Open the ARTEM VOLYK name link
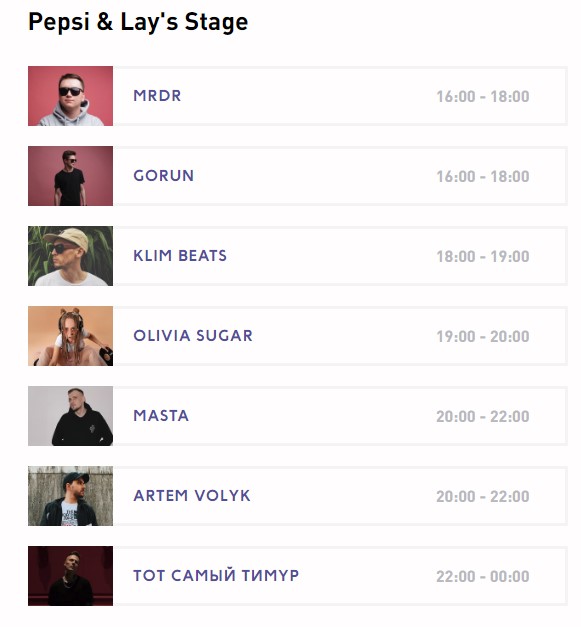This screenshot has height=627, width=581. tap(192, 496)
